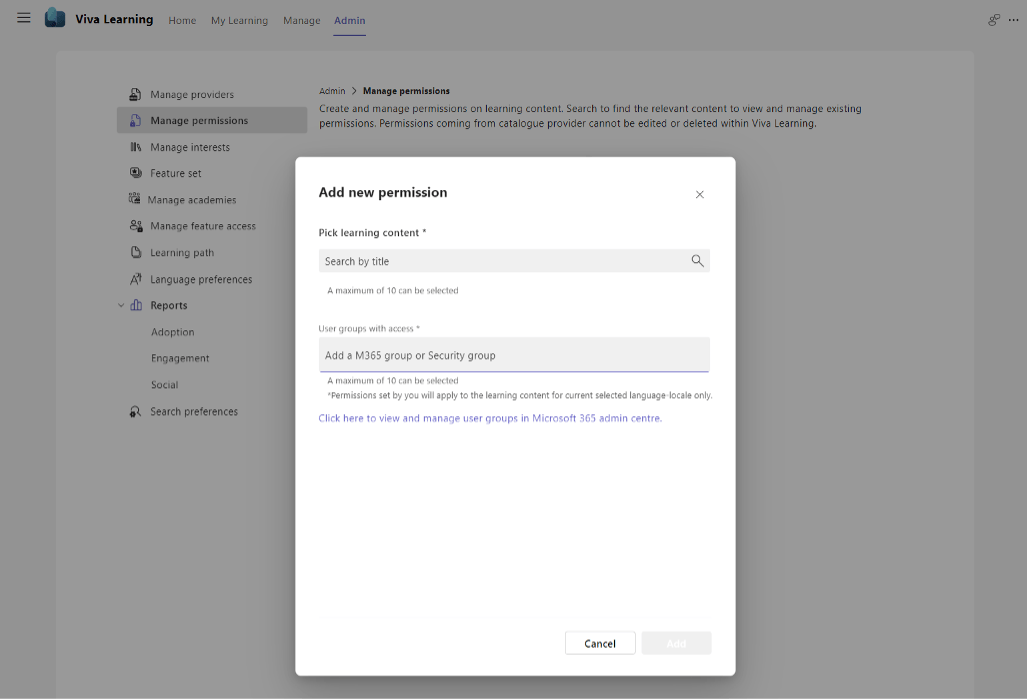Click the Manage academies icon
Image resolution: width=1028 pixels, height=700 pixels.
click(x=134, y=199)
